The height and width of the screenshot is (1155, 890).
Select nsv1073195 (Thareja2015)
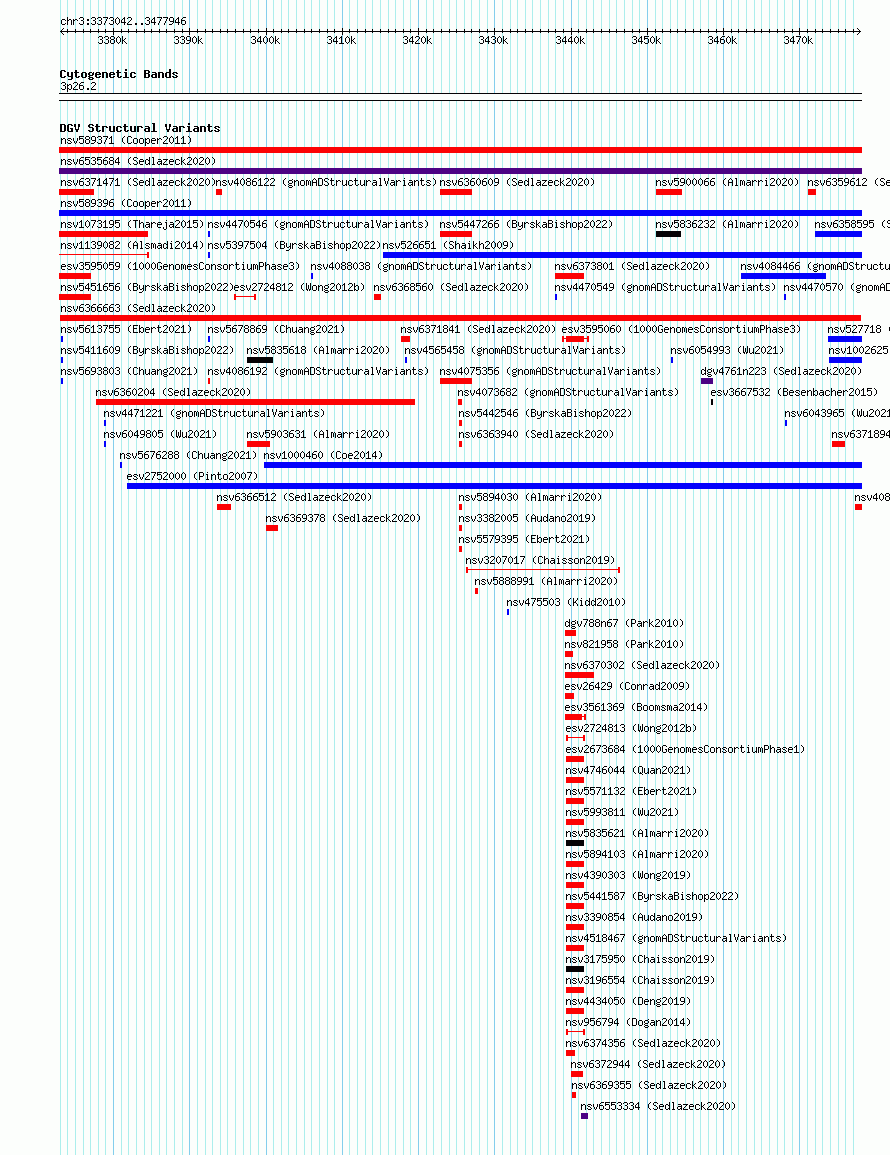pos(132,224)
